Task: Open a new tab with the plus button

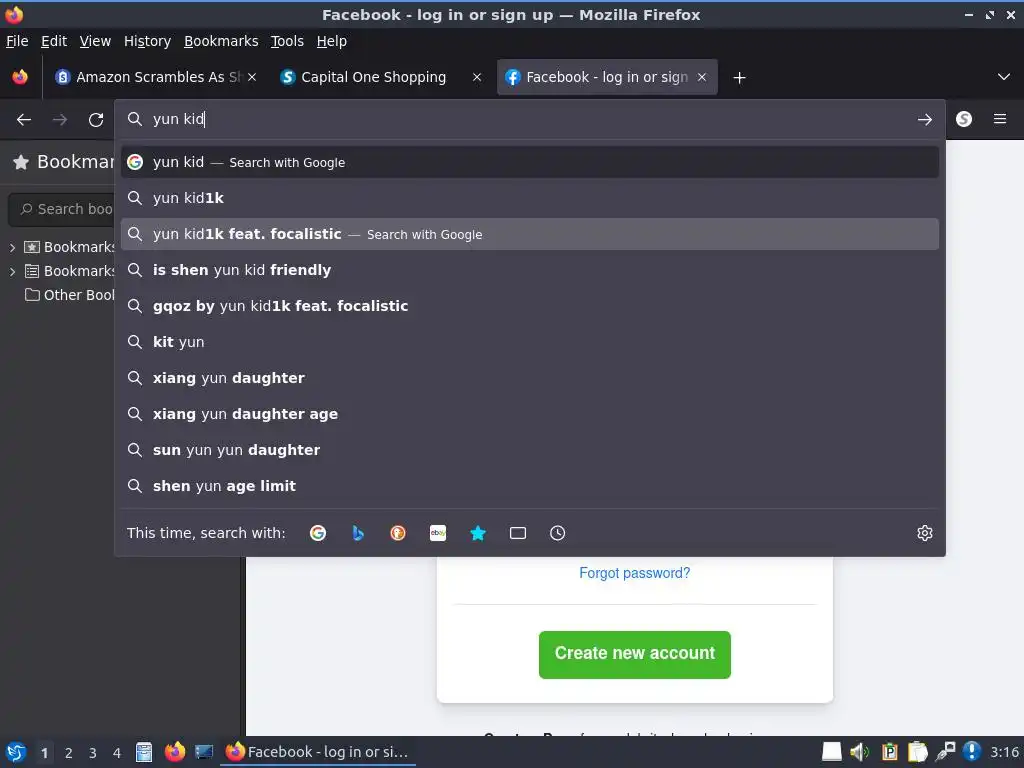Action: coord(739,78)
